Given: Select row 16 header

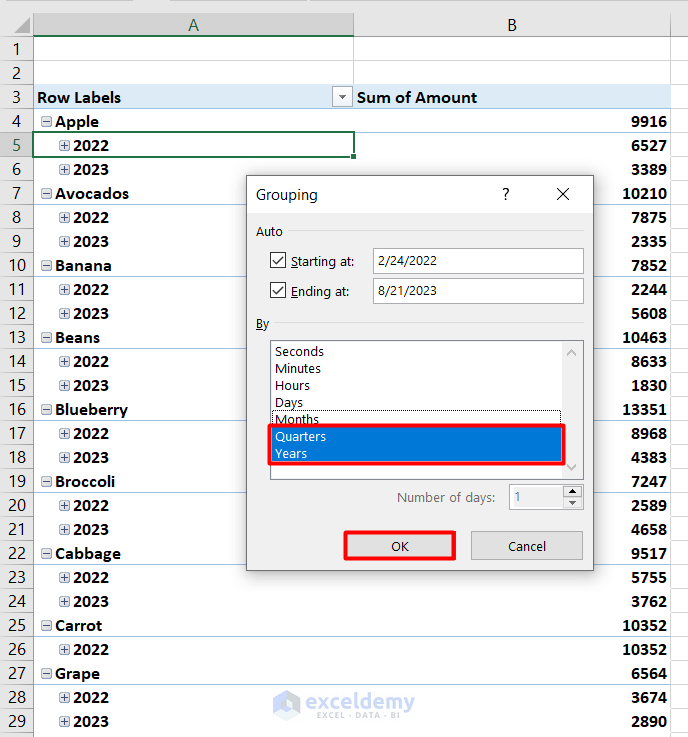Looking at the screenshot, I should tap(16, 409).
